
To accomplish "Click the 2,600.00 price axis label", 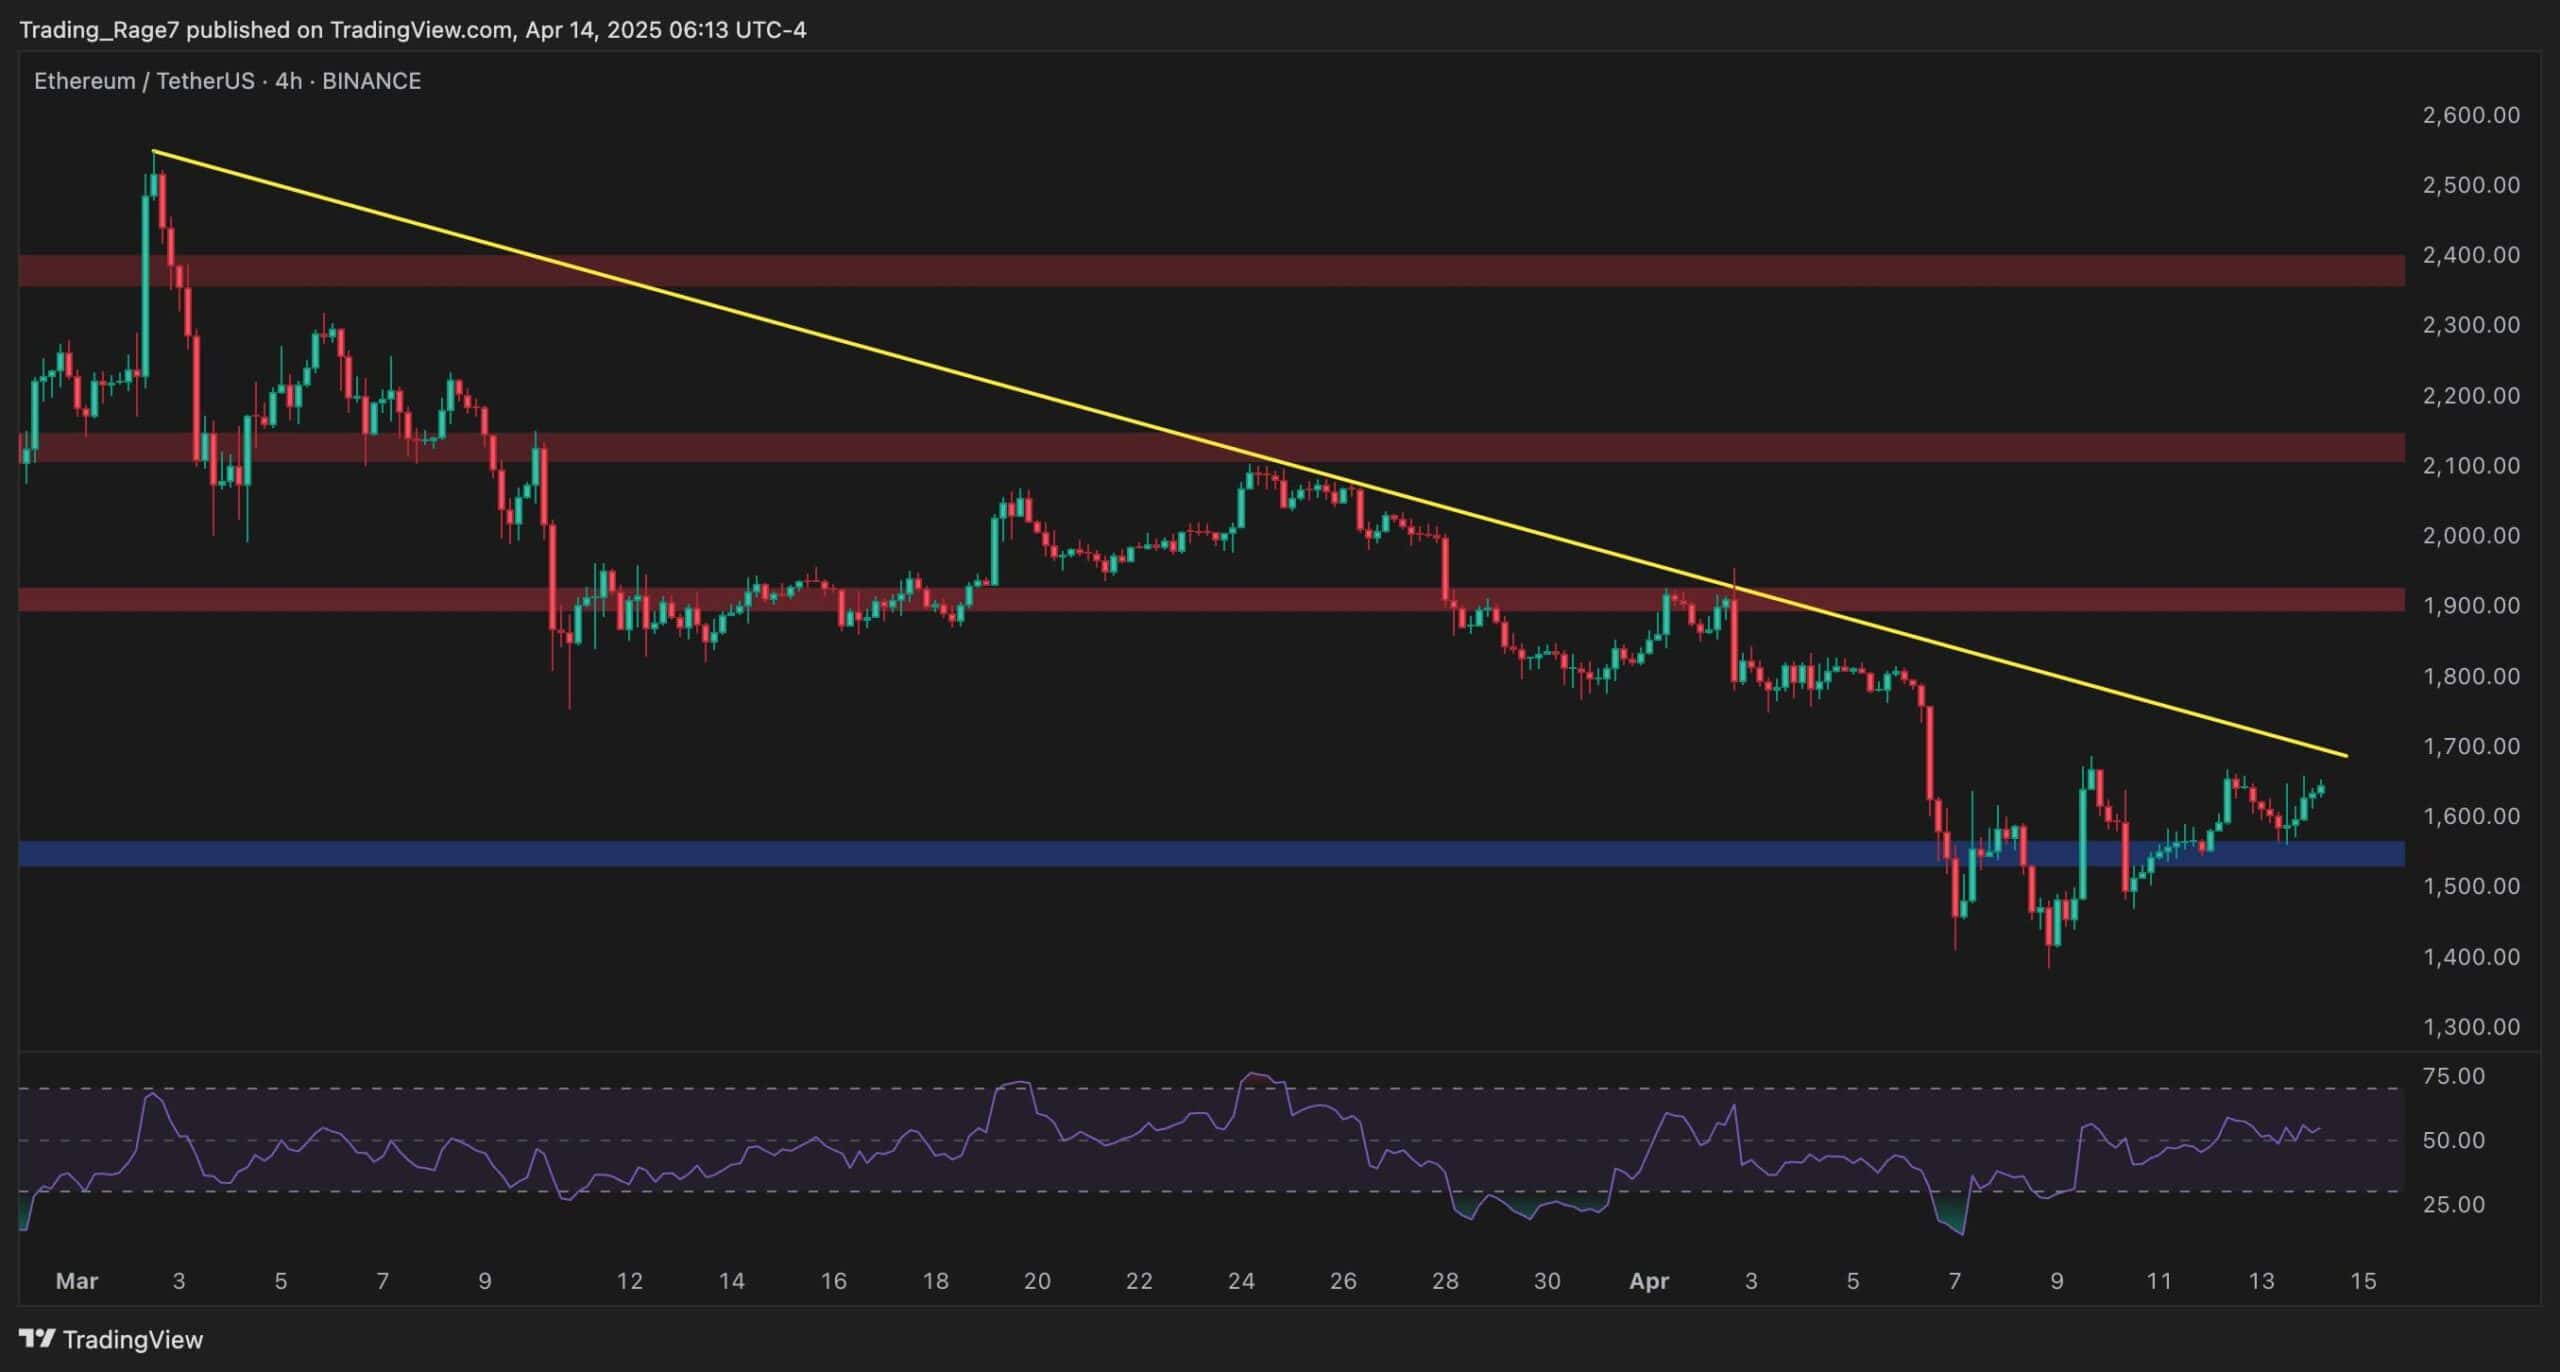I will pyautogui.click(x=2470, y=115).
